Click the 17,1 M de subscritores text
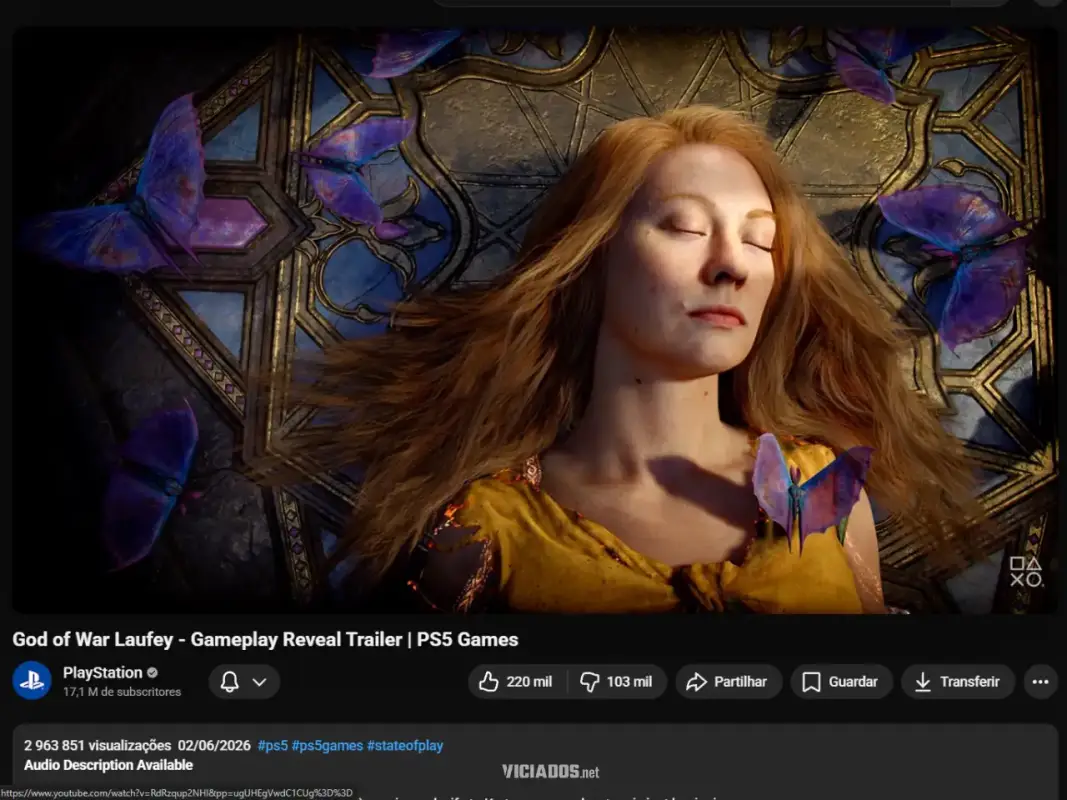The image size is (1067, 800). coord(122,692)
